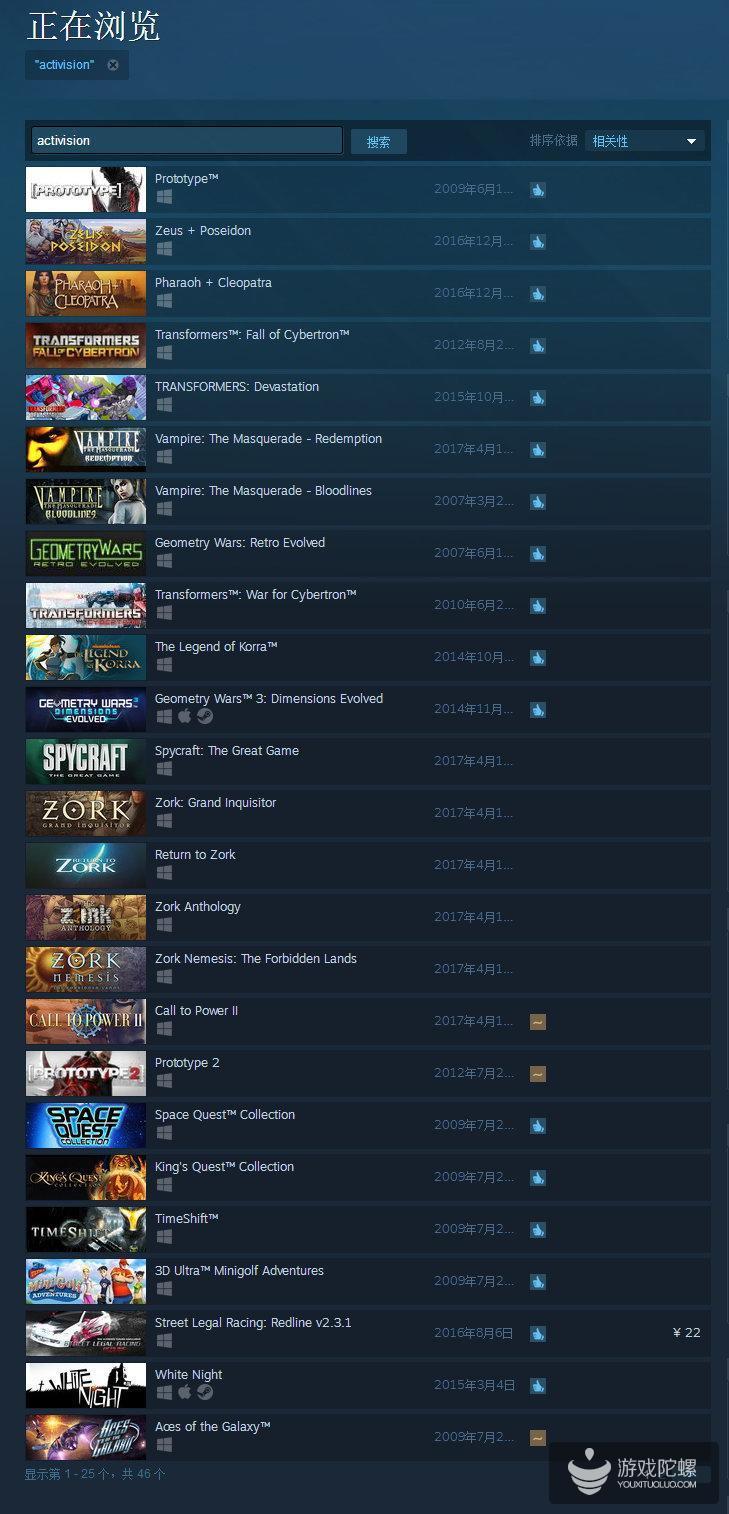Click the Zork Anthology cover thumbnail
Image resolution: width=729 pixels, height=1514 pixels.
(86, 917)
